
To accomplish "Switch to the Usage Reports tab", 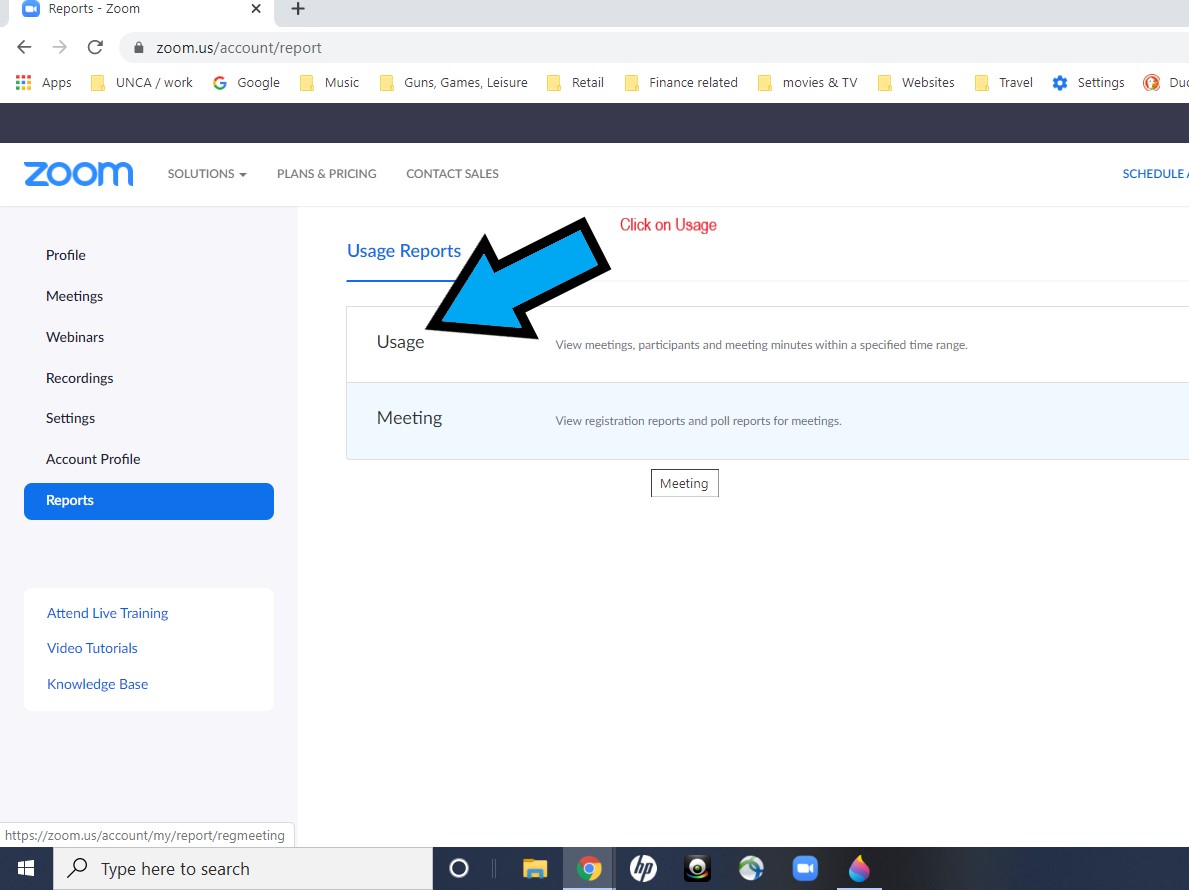I will pos(404,251).
